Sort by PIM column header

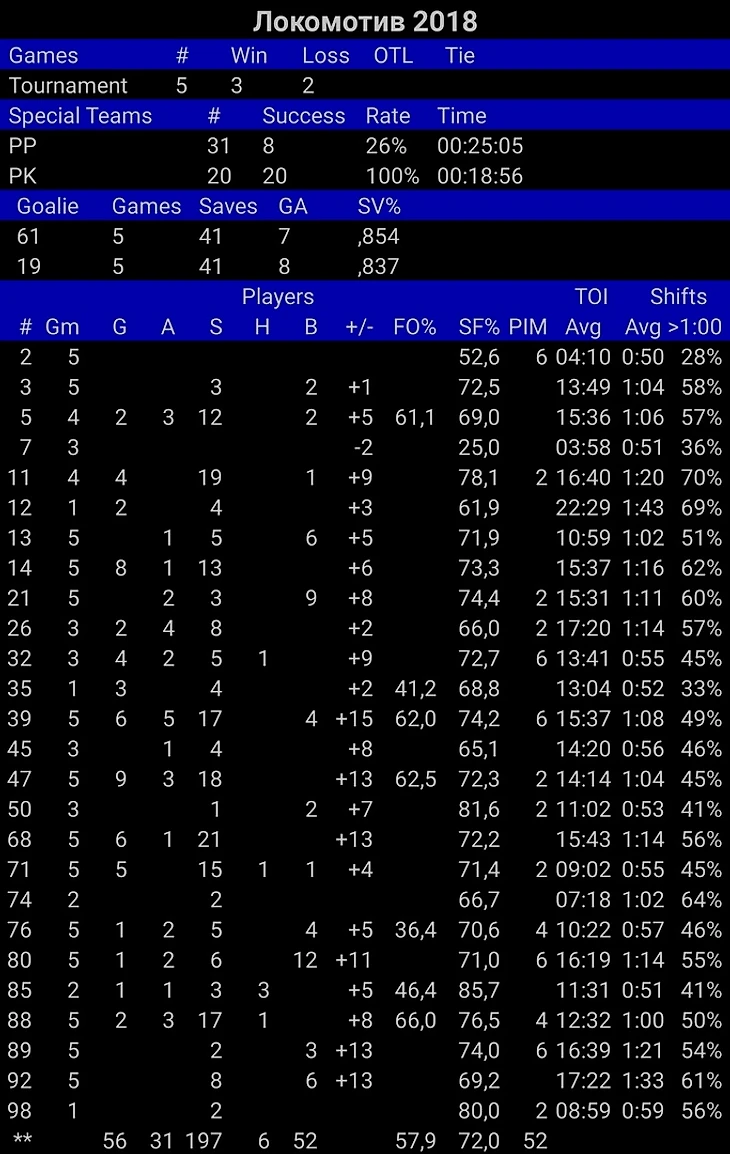pos(528,327)
